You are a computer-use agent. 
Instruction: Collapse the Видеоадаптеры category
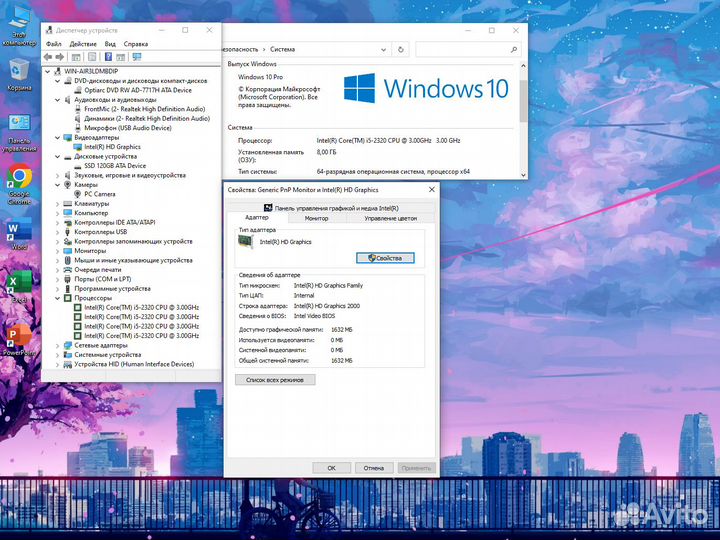[57, 137]
